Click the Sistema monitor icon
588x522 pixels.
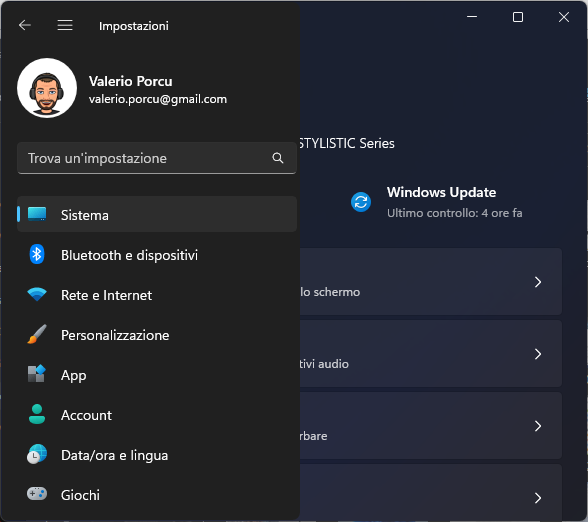click(37, 214)
